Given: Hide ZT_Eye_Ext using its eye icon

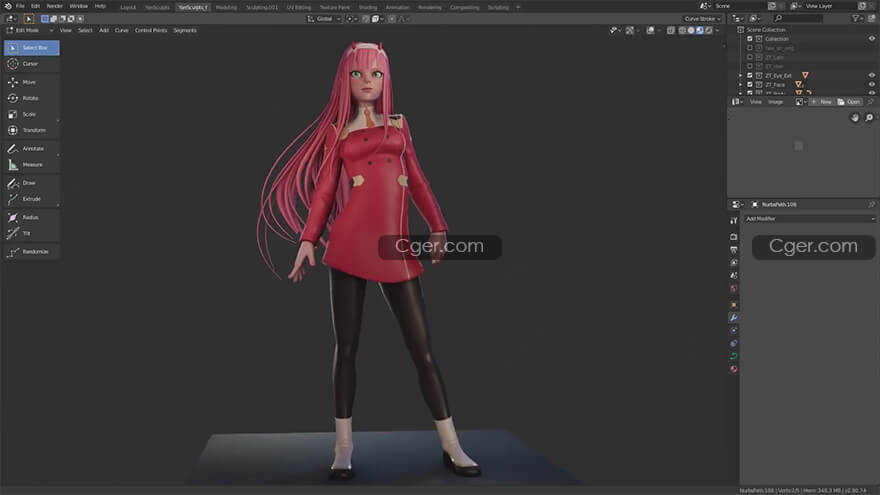Looking at the screenshot, I should [872, 75].
